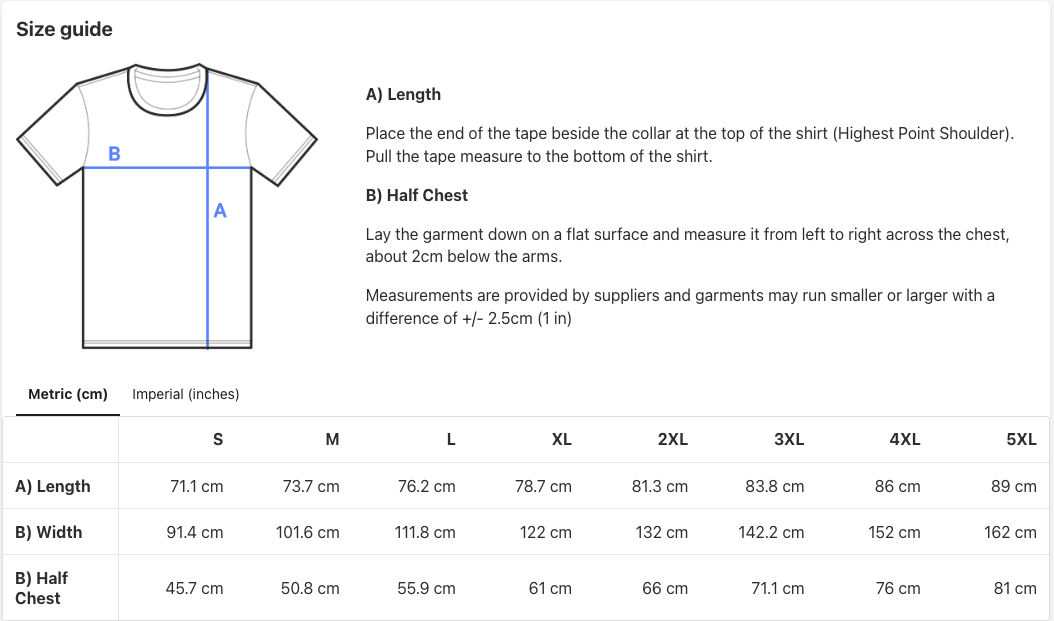The height and width of the screenshot is (621, 1054).
Task: Click the 2XL size column header
Action: point(673,439)
